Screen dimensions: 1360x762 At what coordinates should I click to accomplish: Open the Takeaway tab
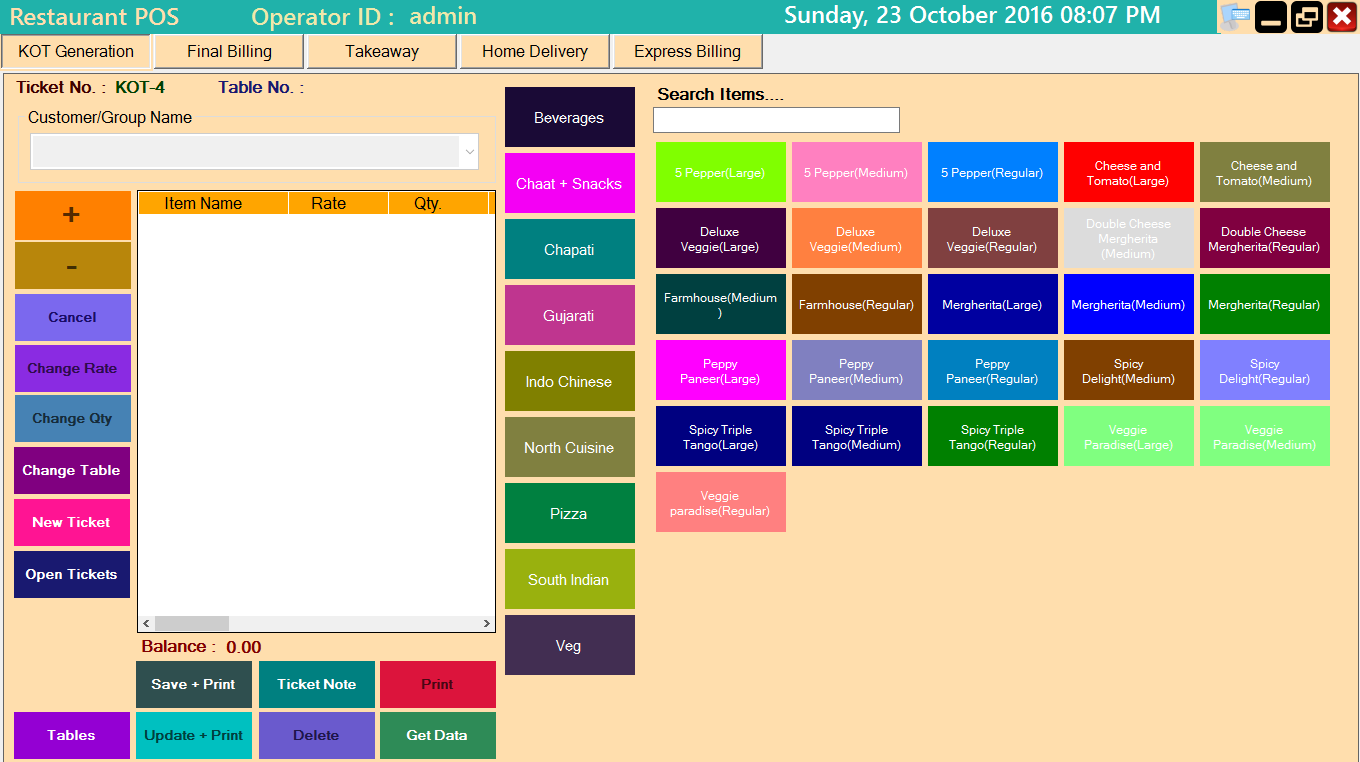pos(381,50)
